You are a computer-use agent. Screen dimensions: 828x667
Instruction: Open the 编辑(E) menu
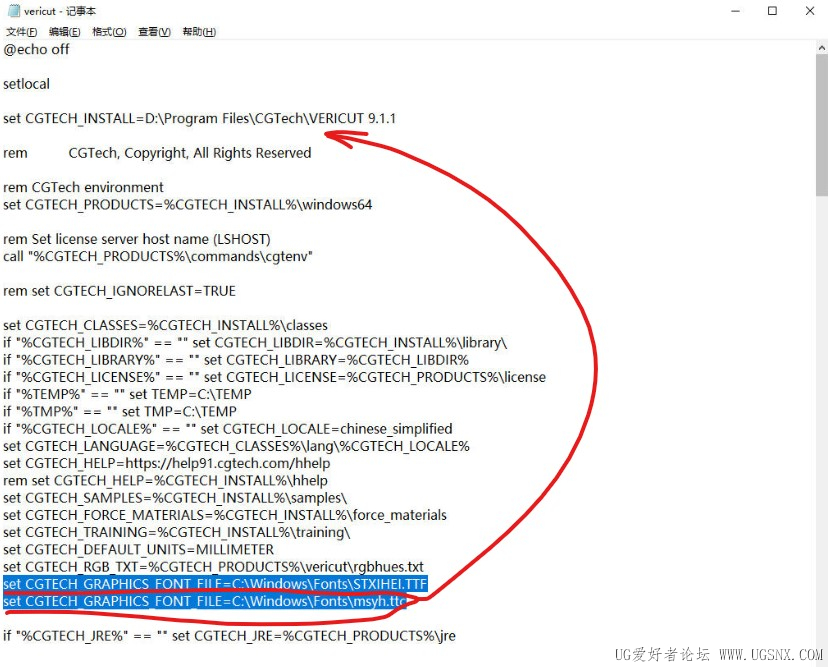point(64,32)
